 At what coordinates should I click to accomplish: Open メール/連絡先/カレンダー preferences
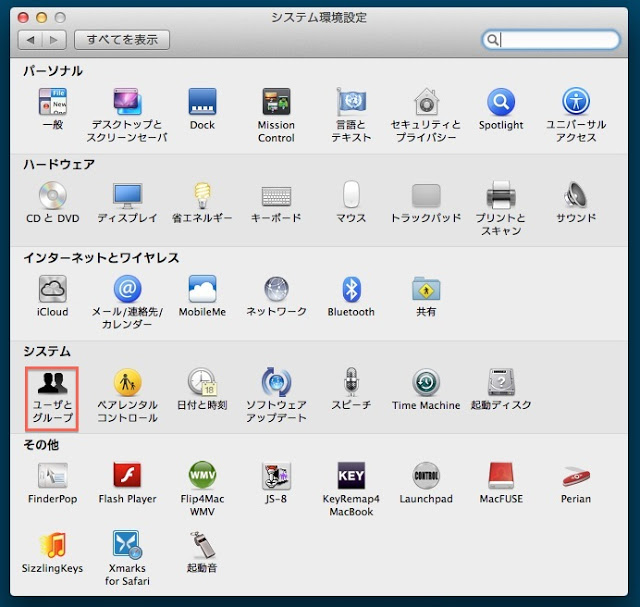[127, 302]
